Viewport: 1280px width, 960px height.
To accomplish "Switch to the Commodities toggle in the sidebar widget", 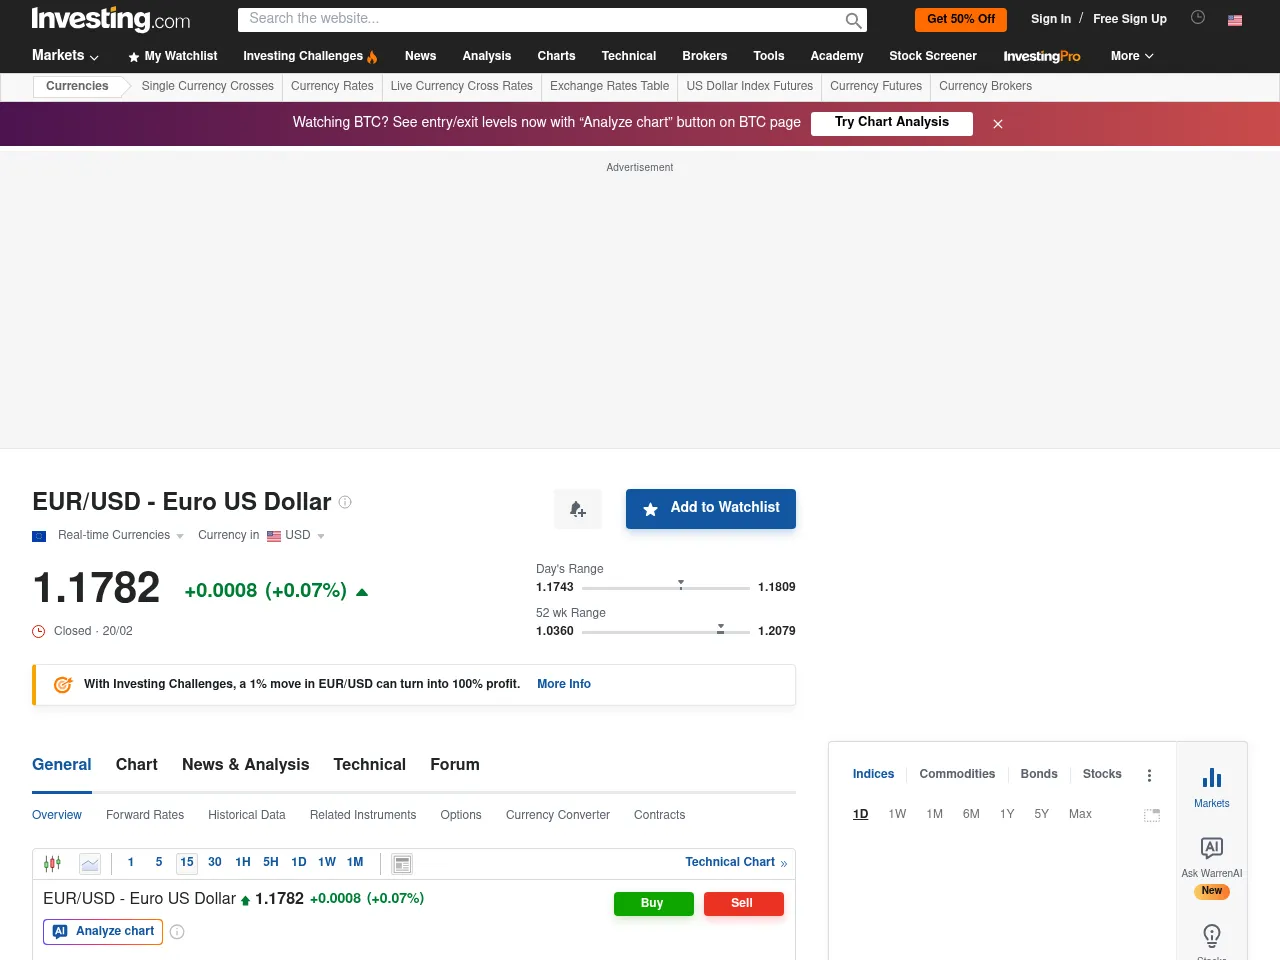I will (x=957, y=774).
